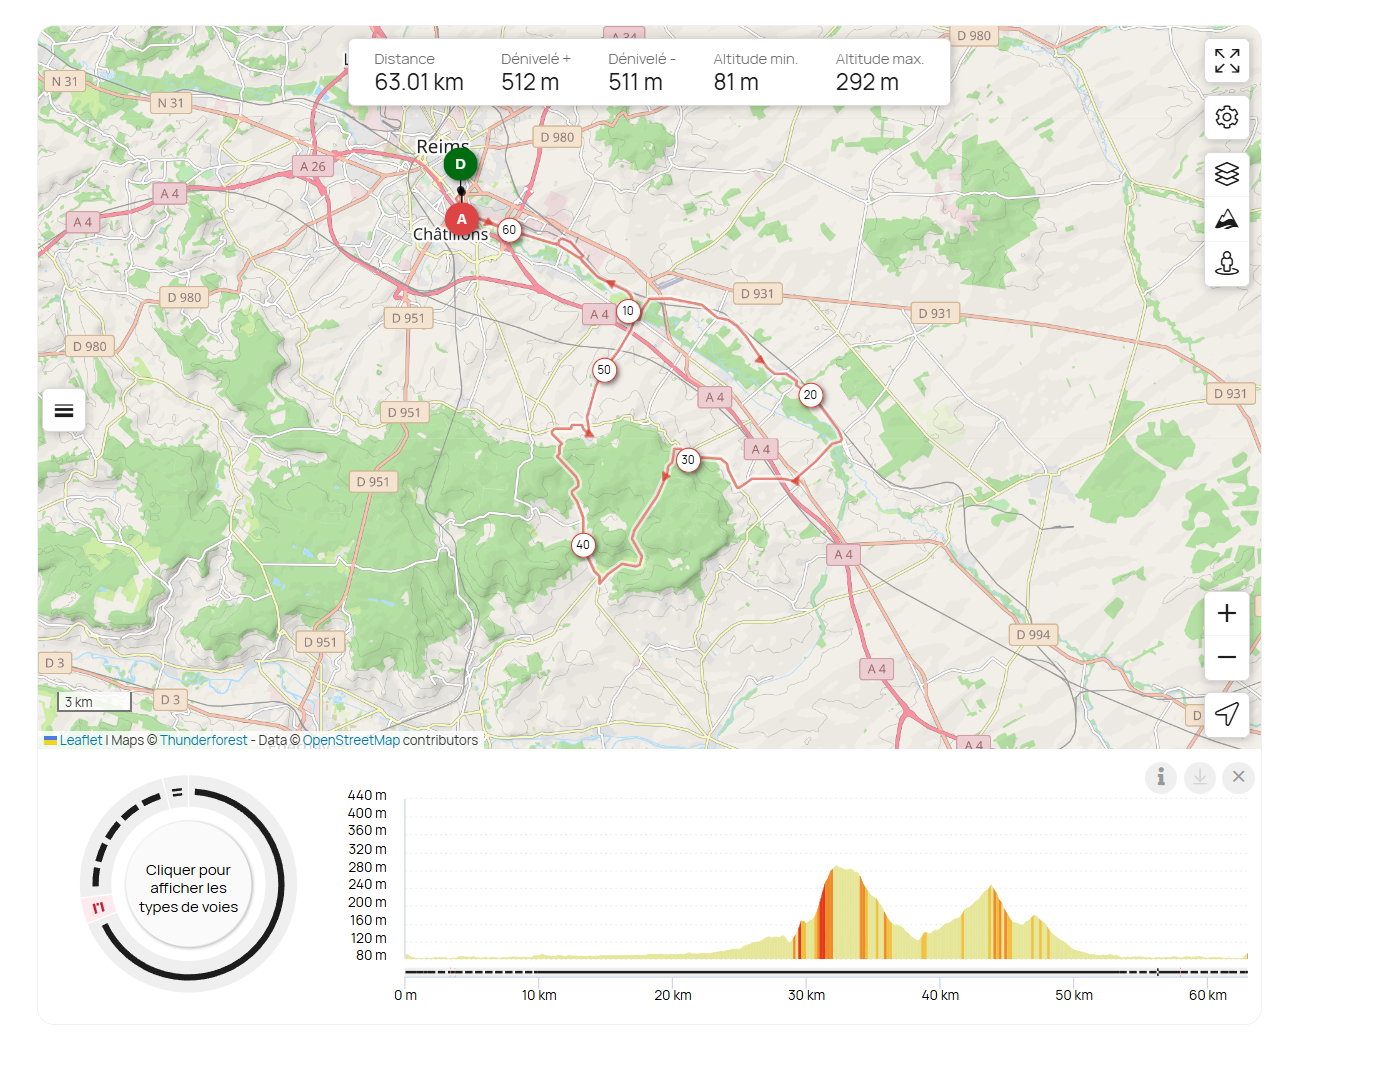
Task: Click the geolocation arrow icon
Action: (1227, 714)
